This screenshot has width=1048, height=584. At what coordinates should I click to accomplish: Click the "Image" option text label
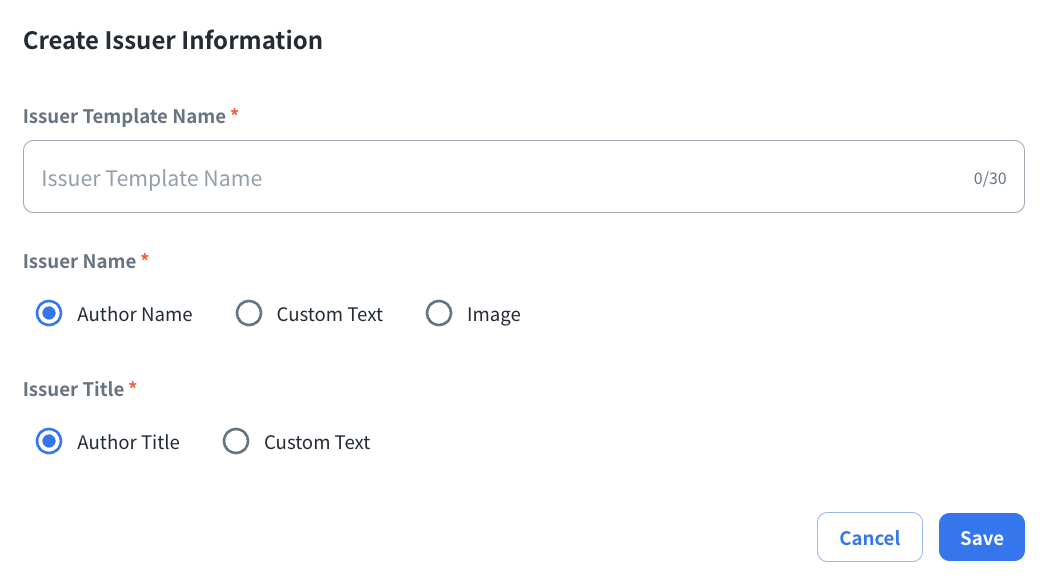493,314
